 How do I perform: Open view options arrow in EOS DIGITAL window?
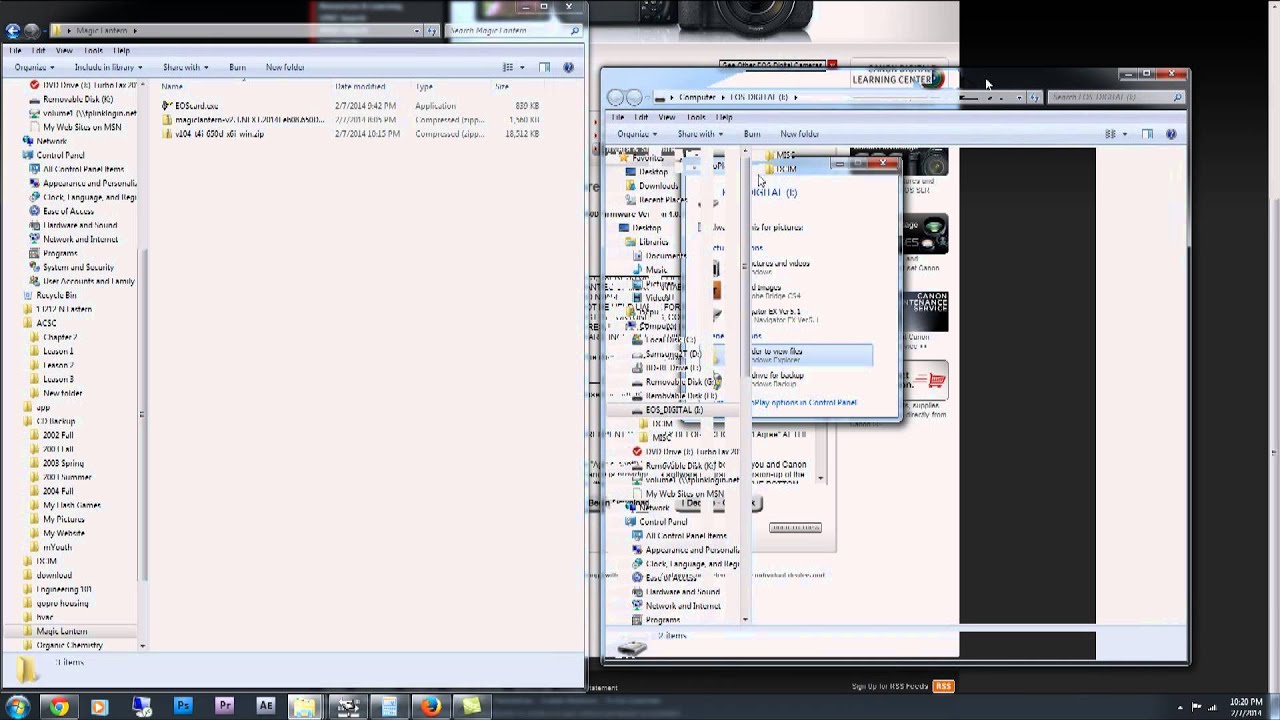click(x=1124, y=134)
